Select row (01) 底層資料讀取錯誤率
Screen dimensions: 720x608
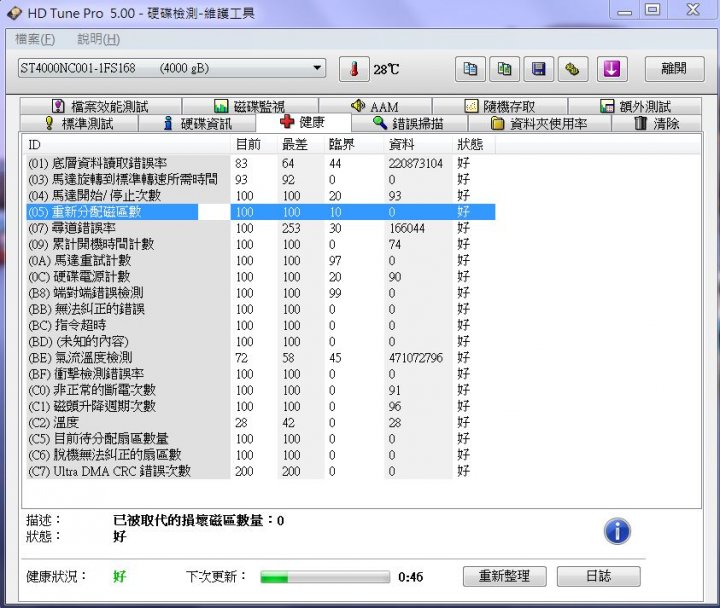(x=261, y=163)
